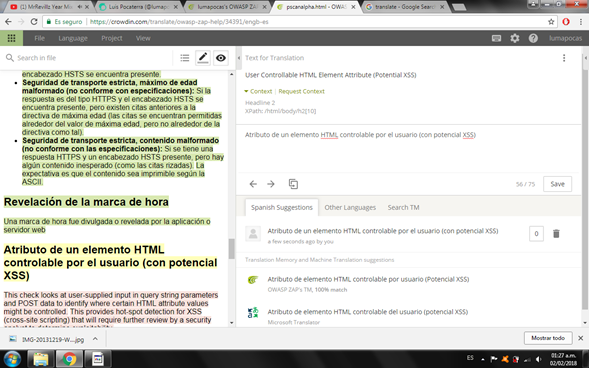
Task: Open the Chrome three-dot menu
Action: (580, 22)
